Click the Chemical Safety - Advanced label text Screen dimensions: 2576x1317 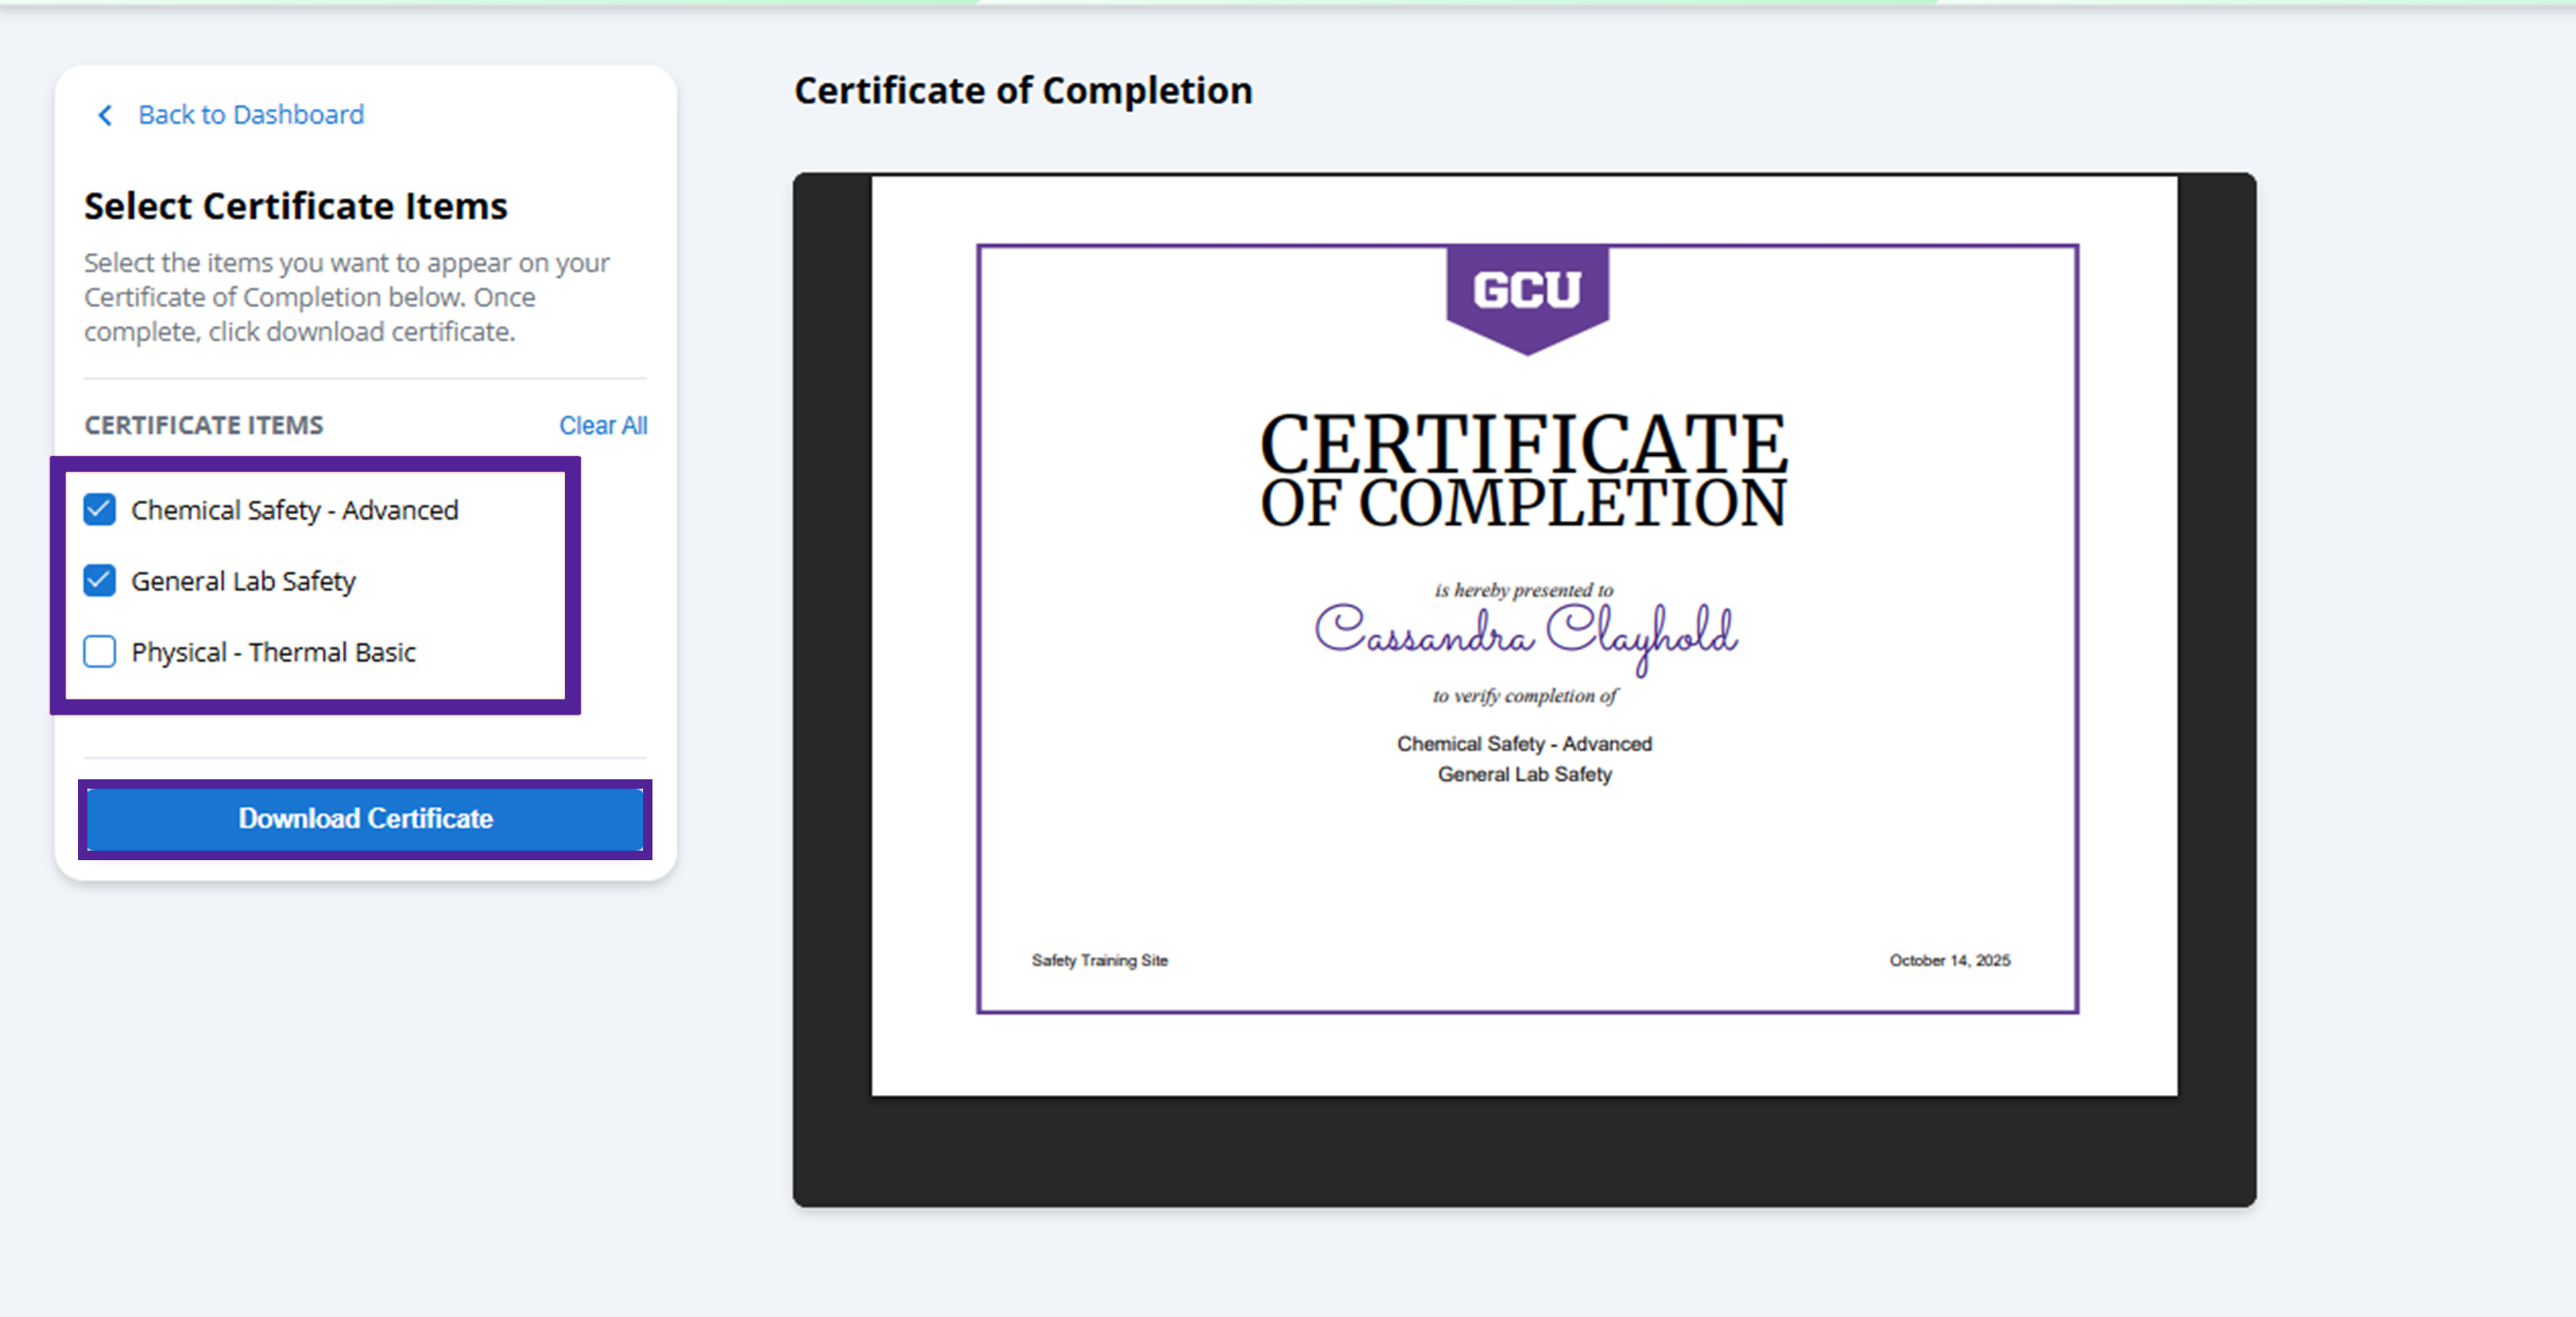(294, 510)
